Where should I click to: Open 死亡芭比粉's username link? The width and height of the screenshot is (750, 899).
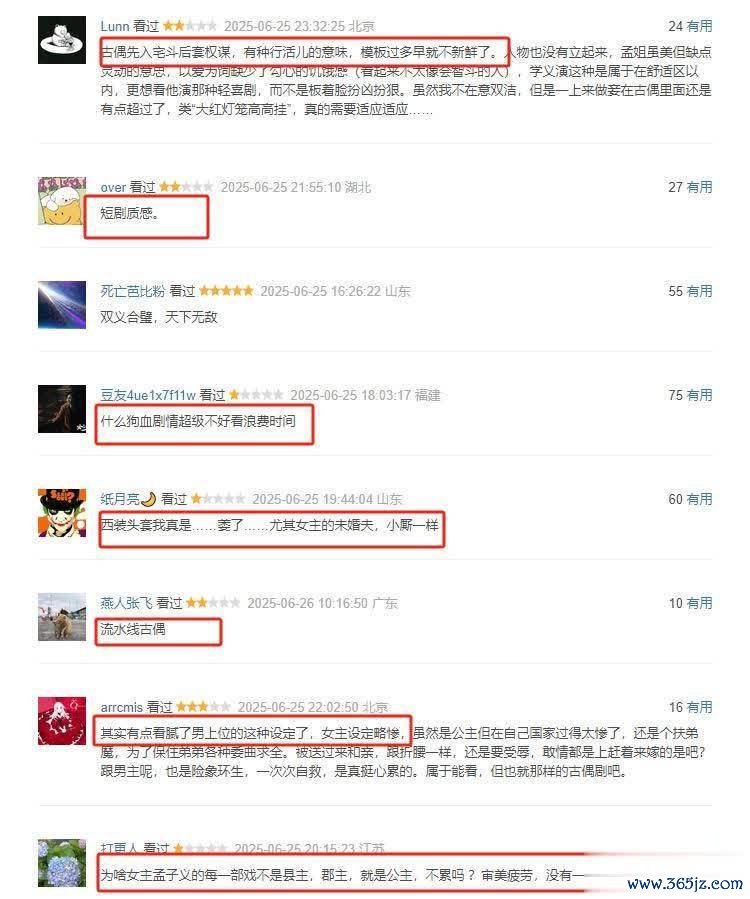(x=132, y=291)
